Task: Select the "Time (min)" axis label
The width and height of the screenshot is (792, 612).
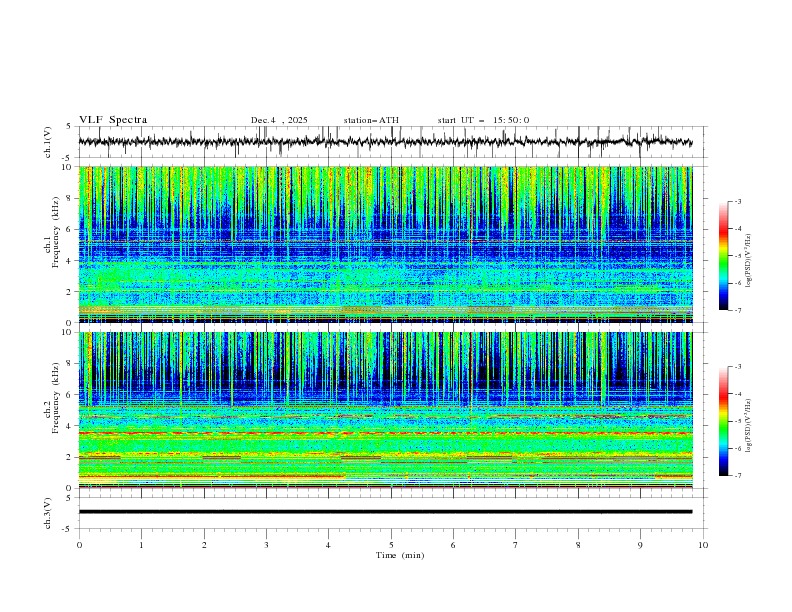Action: click(x=400, y=555)
